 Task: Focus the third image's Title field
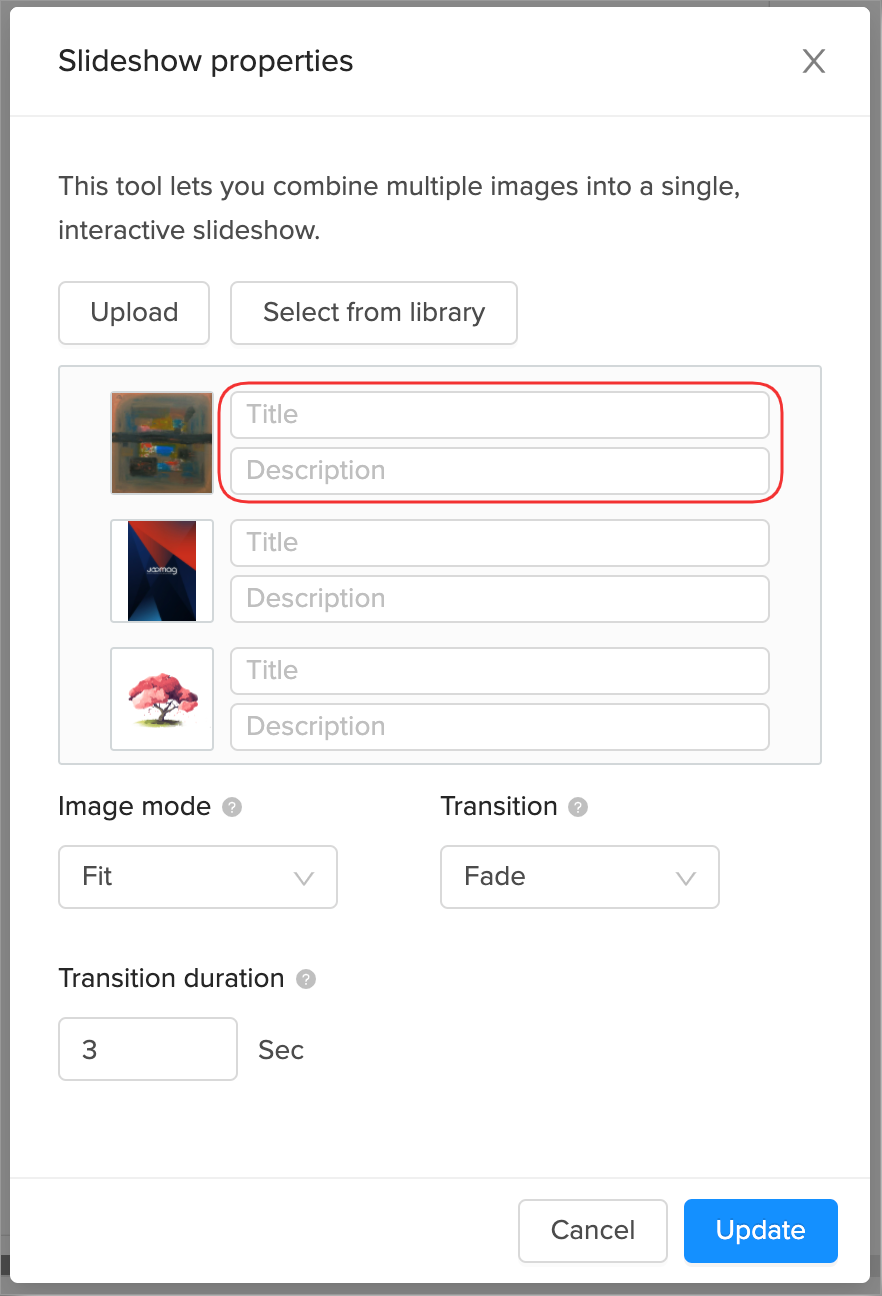pos(499,671)
